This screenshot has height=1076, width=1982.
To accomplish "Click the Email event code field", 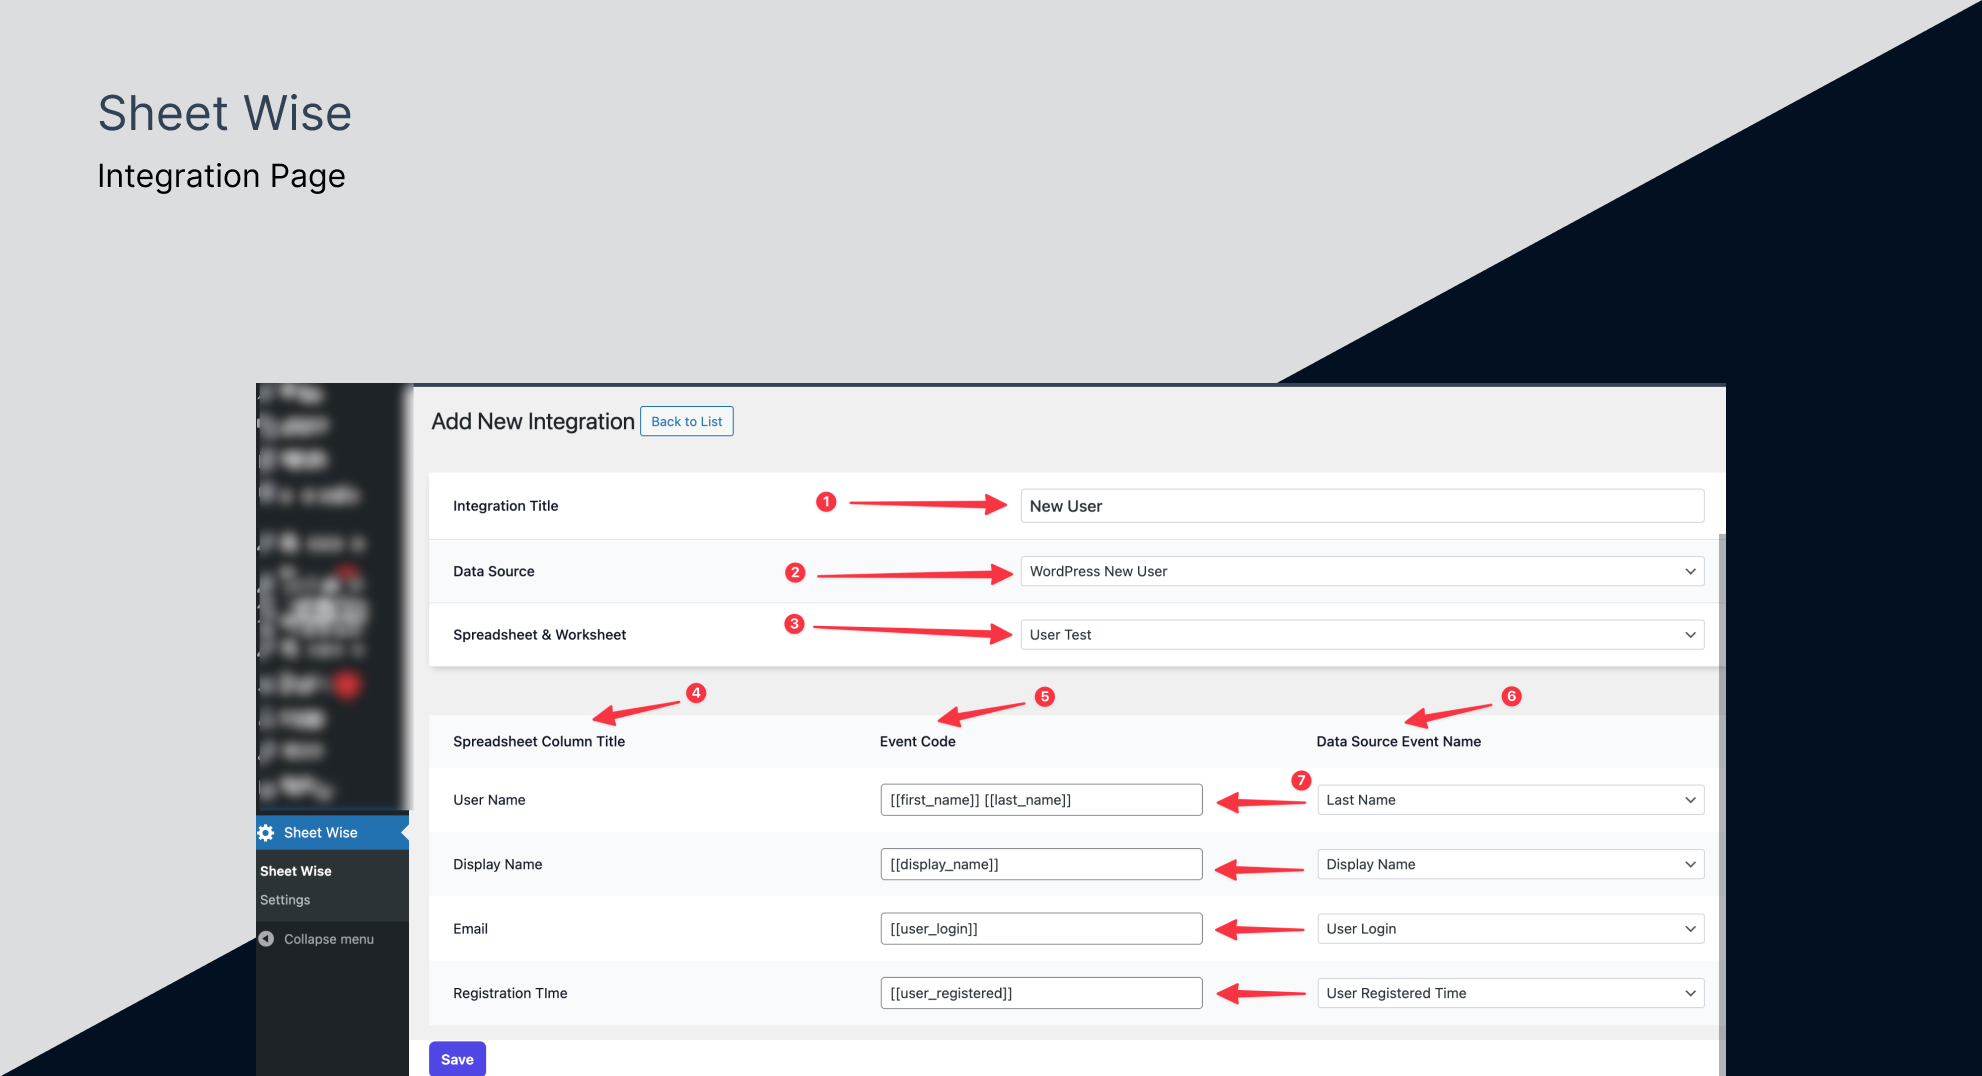I will (1041, 929).
